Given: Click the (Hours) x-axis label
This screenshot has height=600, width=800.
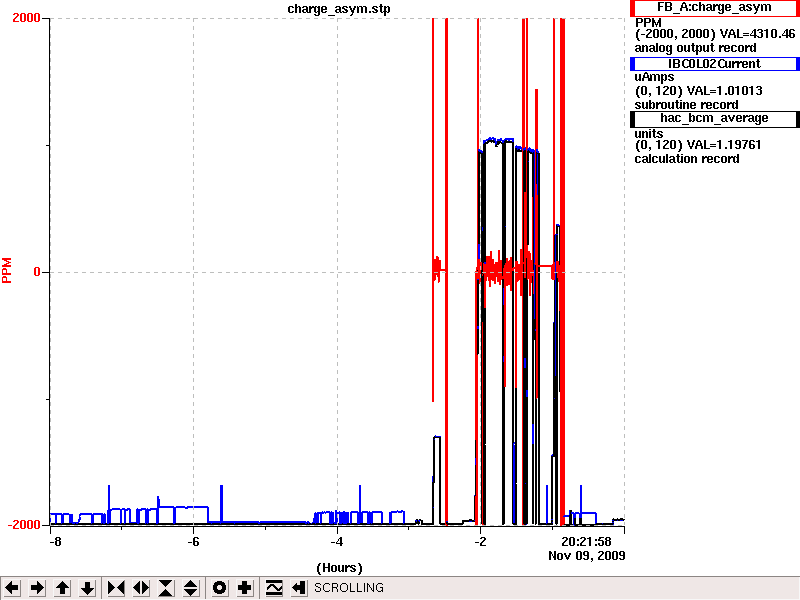Looking at the screenshot, I should pos(339,568).
